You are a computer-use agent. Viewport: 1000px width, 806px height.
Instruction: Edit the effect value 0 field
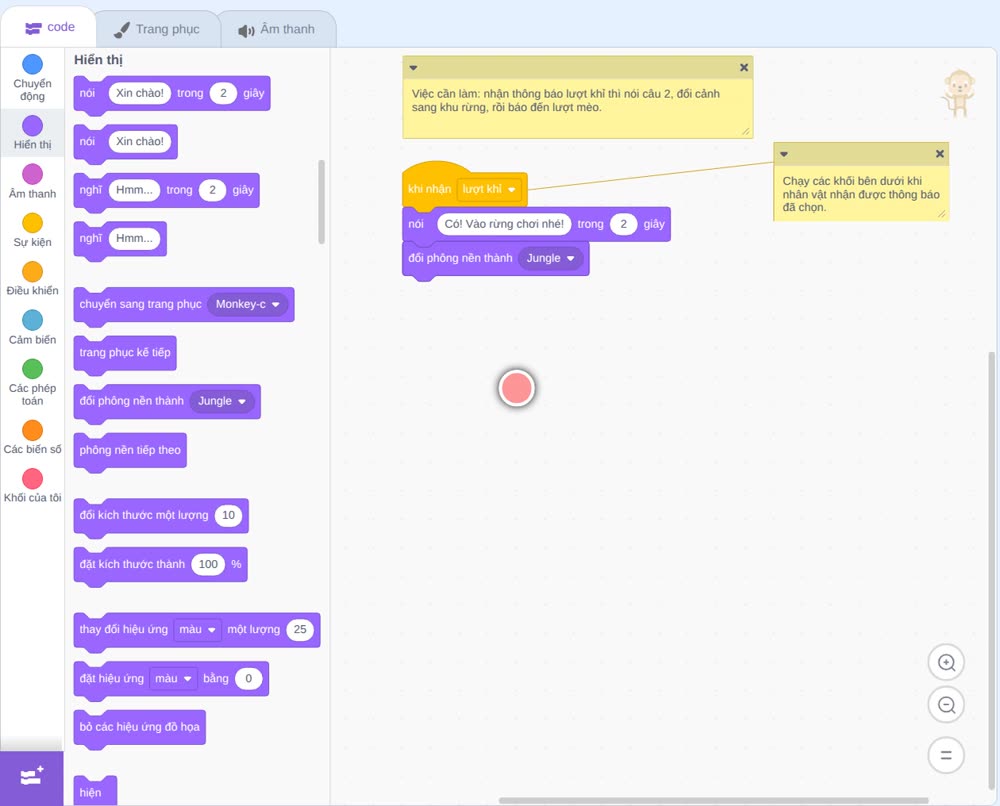click(x=249, y=678)
